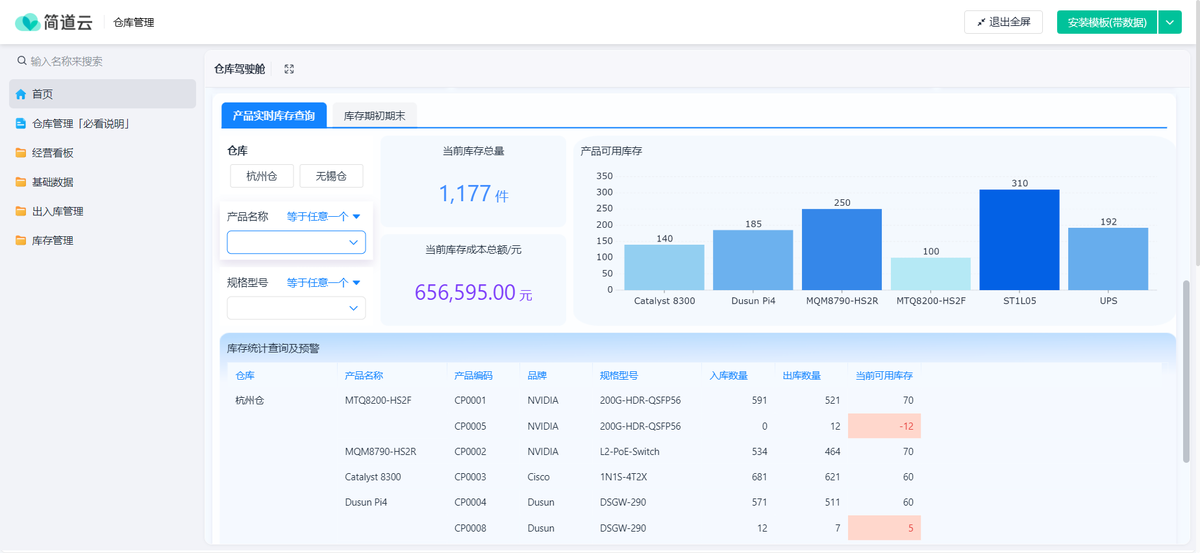Select the 产品实时库存查询 tab
Viewport: 1200px width, 553px height.
[x=273, y=116]
